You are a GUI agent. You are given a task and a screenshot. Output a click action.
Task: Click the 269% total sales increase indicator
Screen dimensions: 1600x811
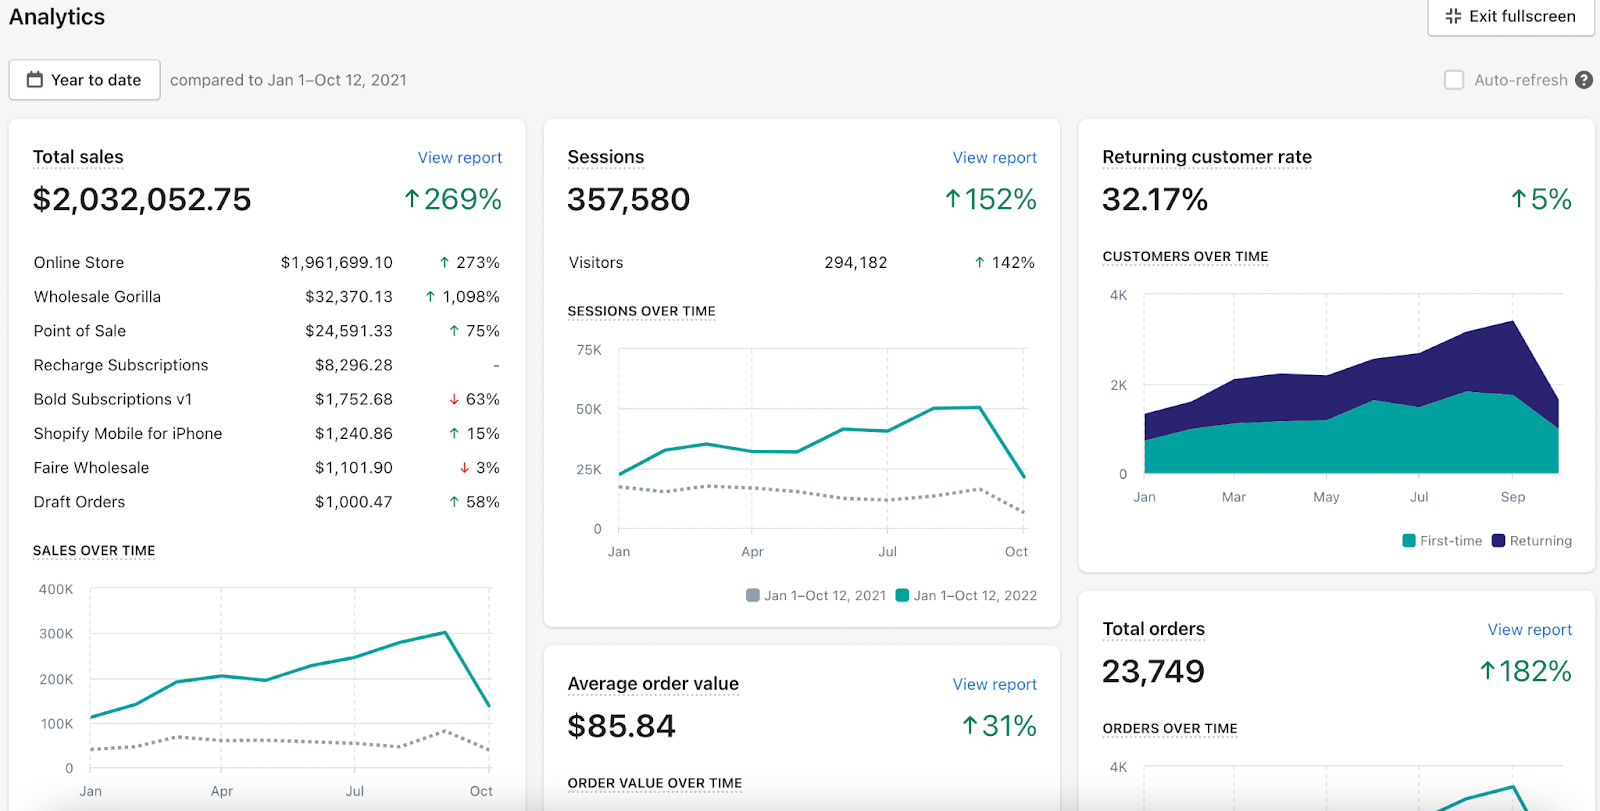click(452, 200)
